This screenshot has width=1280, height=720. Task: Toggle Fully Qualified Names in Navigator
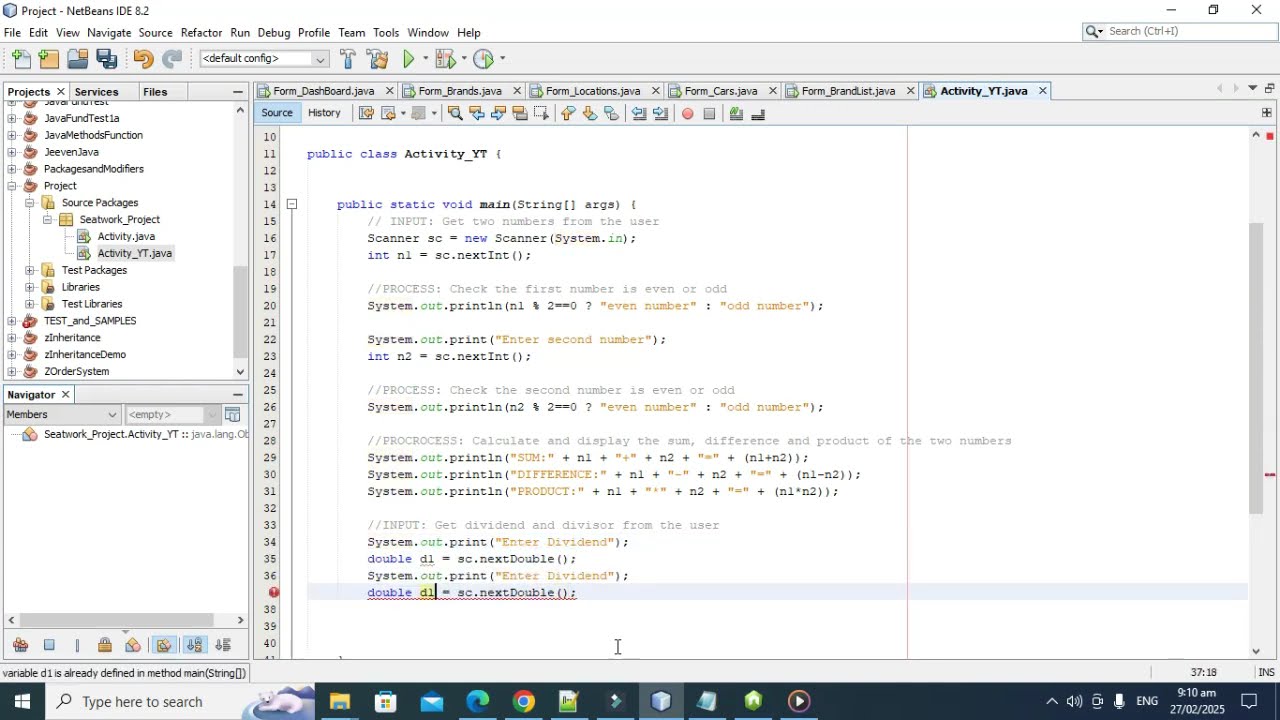click(165, 645)
